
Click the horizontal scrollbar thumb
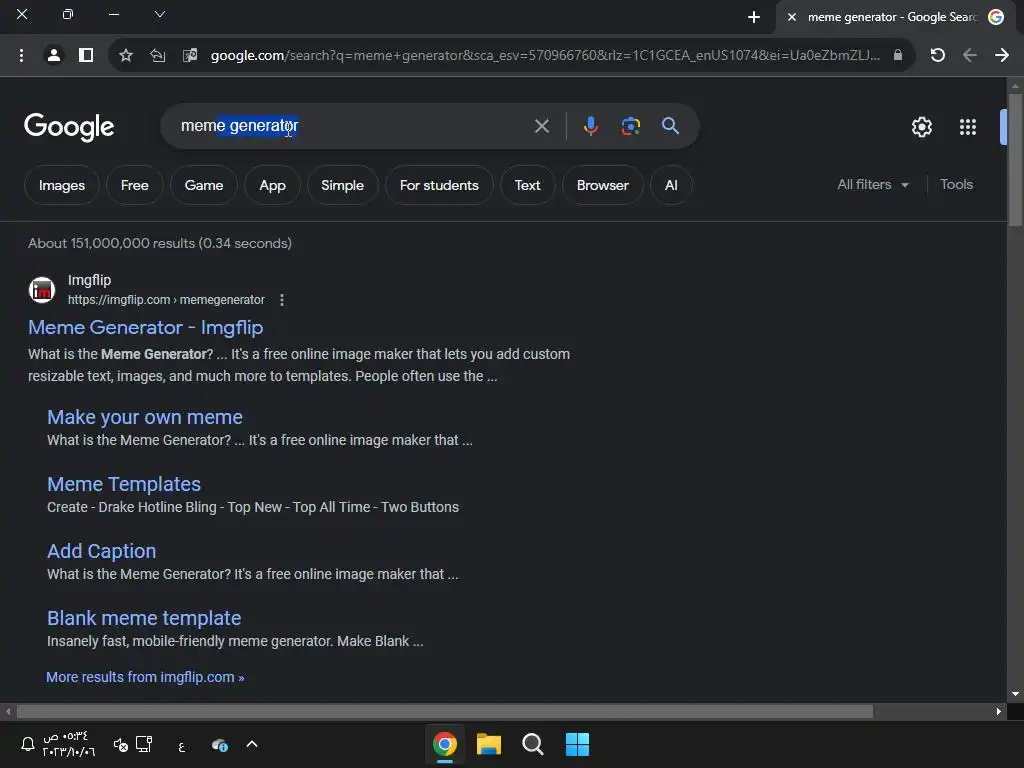click(445, 711)
